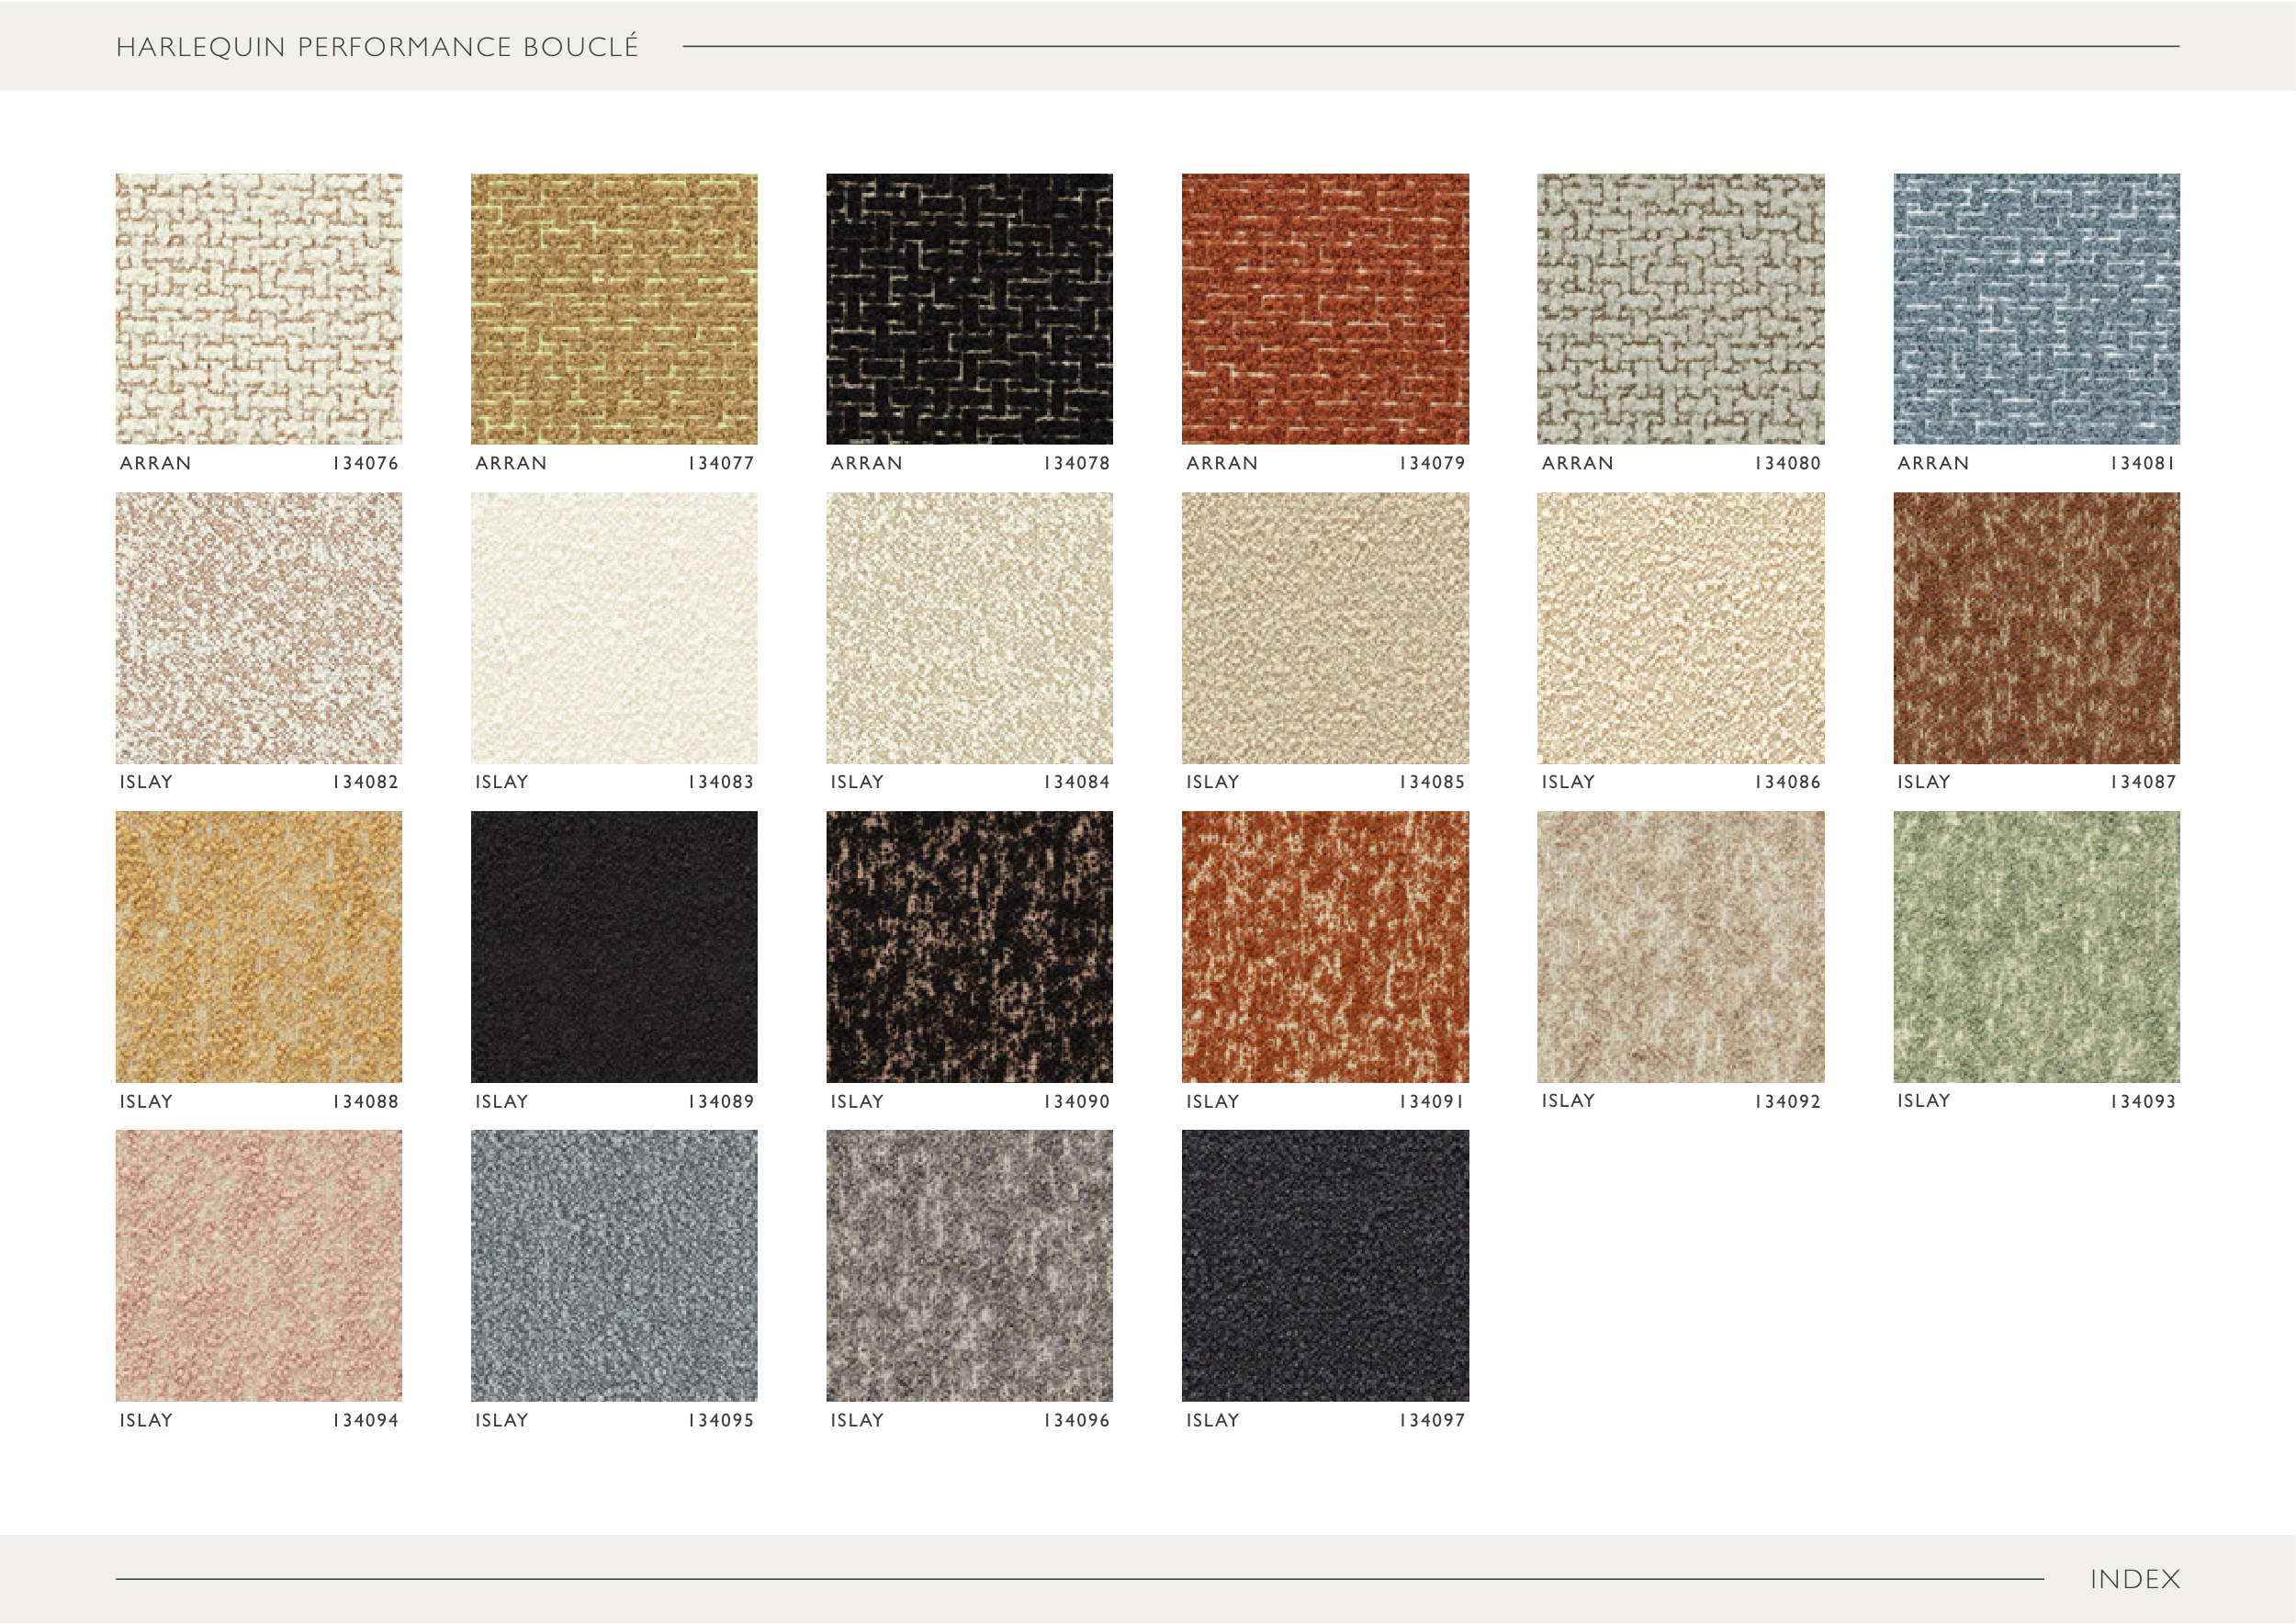Pick the solid black Islay 134089 swatch
Viewport: 2296px width, 1624px height.
point(613,946)
